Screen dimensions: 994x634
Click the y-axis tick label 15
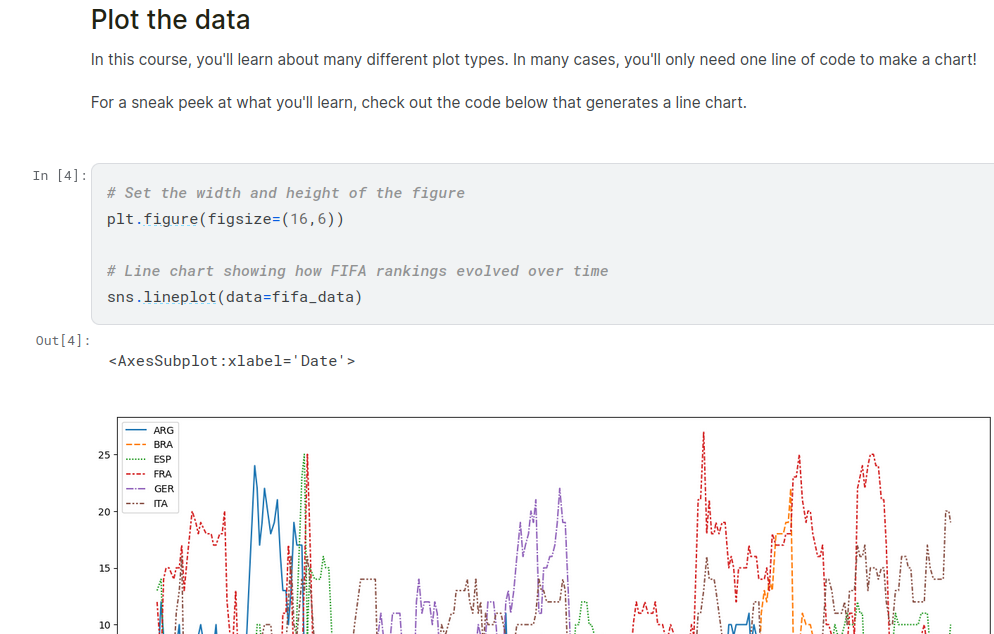pyautogui.click(x=103, y=569)
